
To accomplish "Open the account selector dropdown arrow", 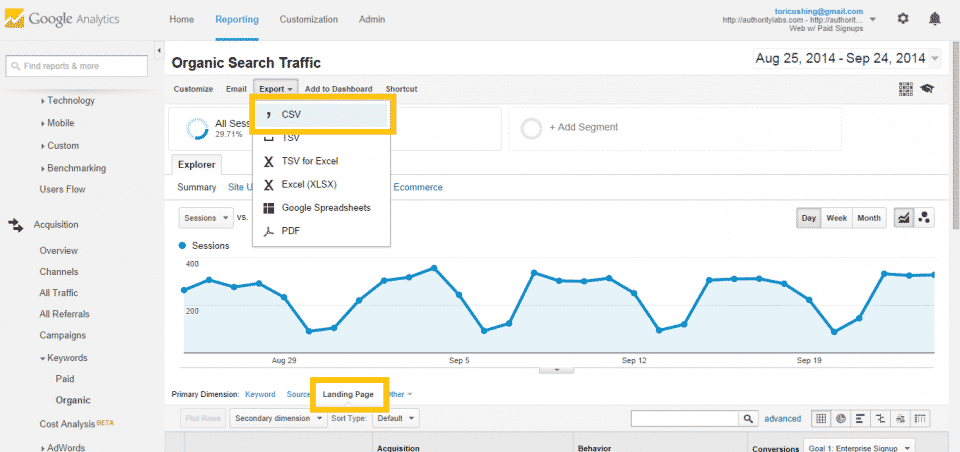I will tap(872, 20).
